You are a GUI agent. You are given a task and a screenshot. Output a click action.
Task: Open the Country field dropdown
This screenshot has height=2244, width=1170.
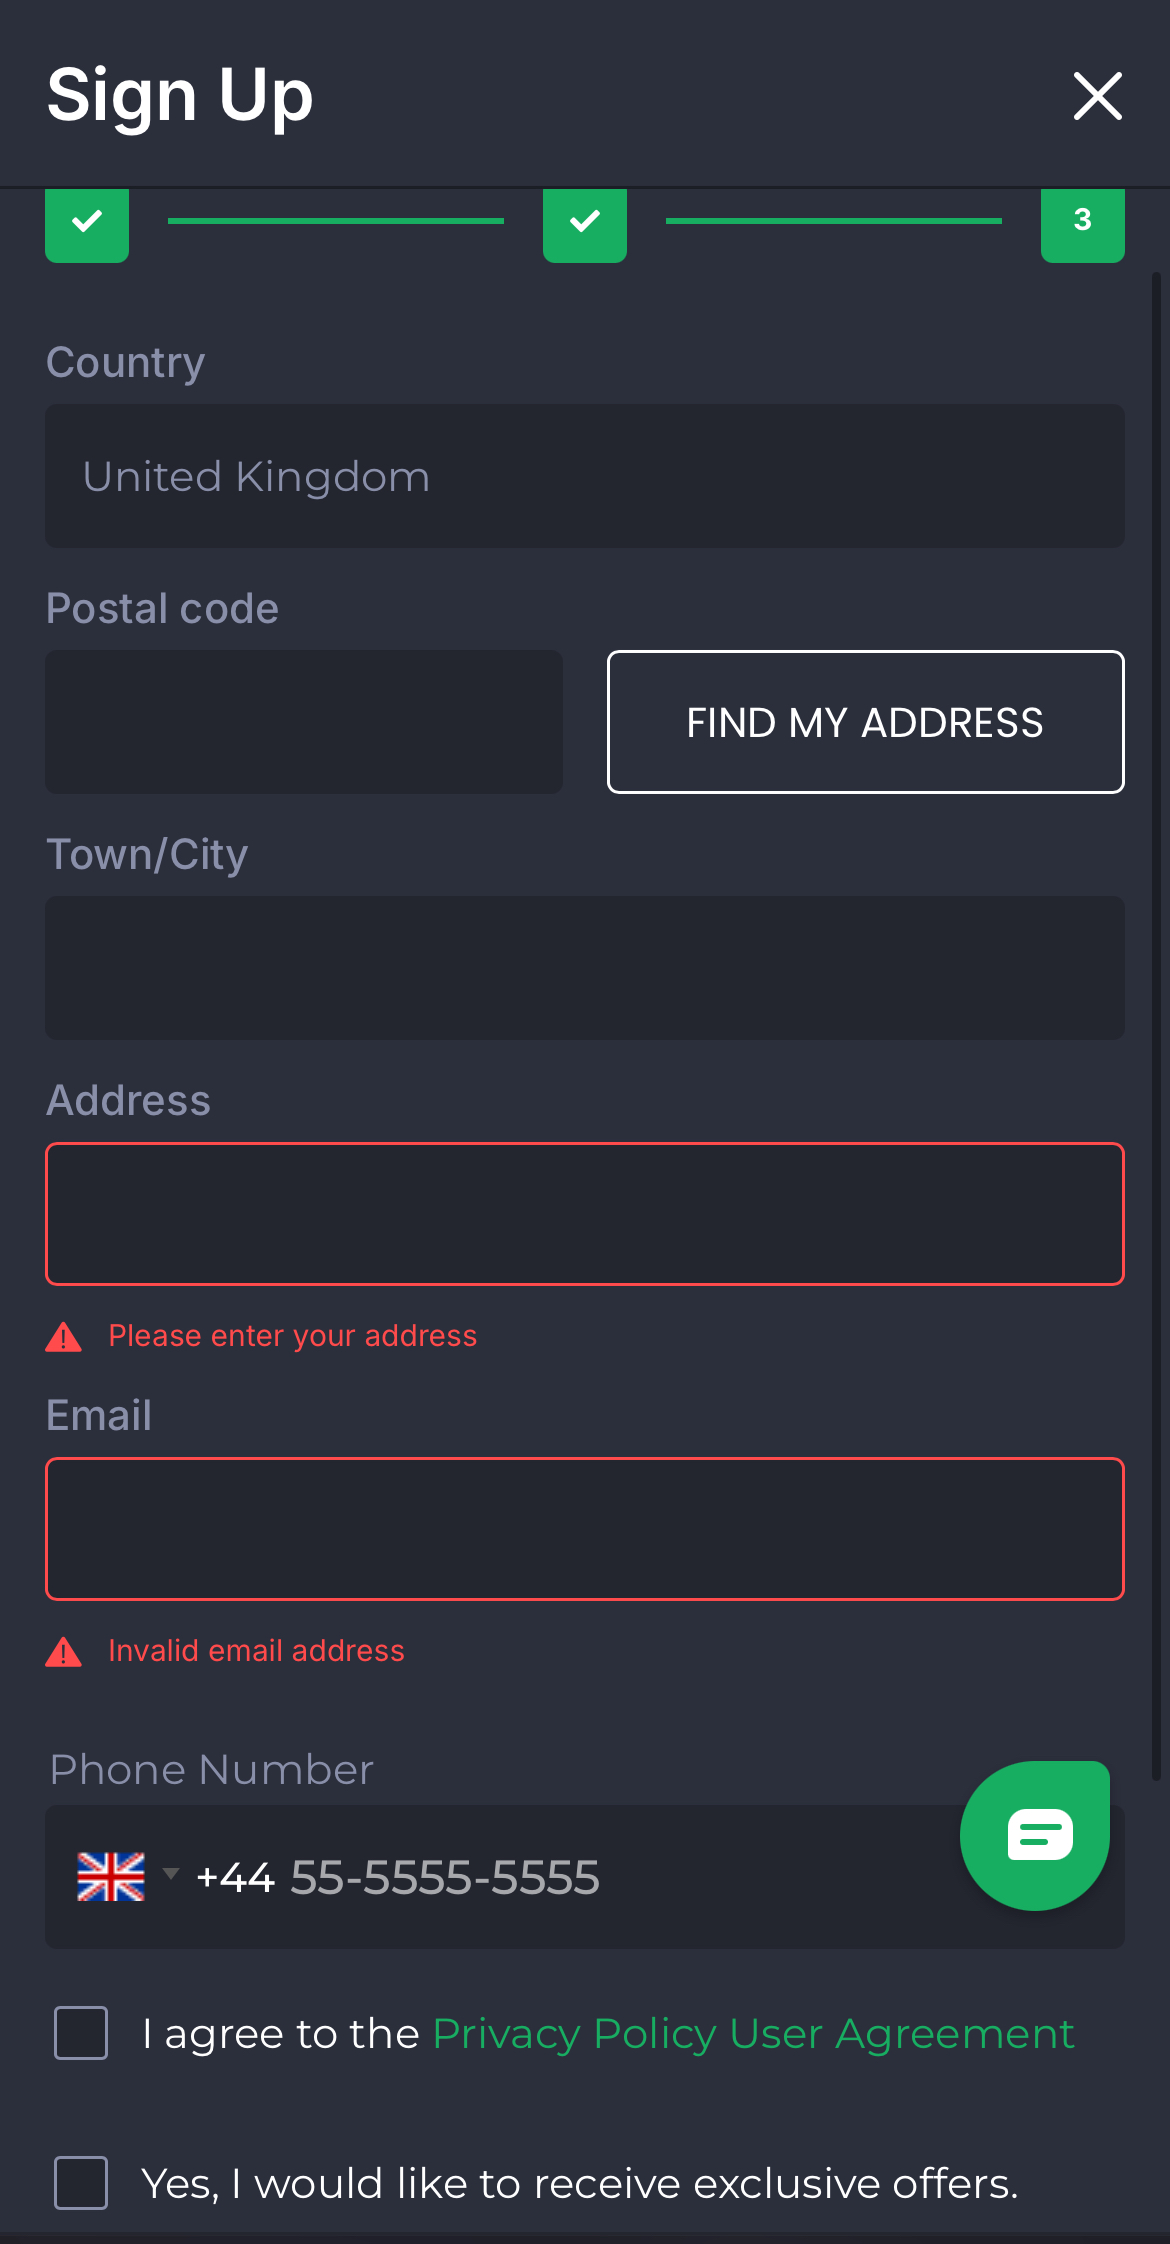[x=585, y=476]
